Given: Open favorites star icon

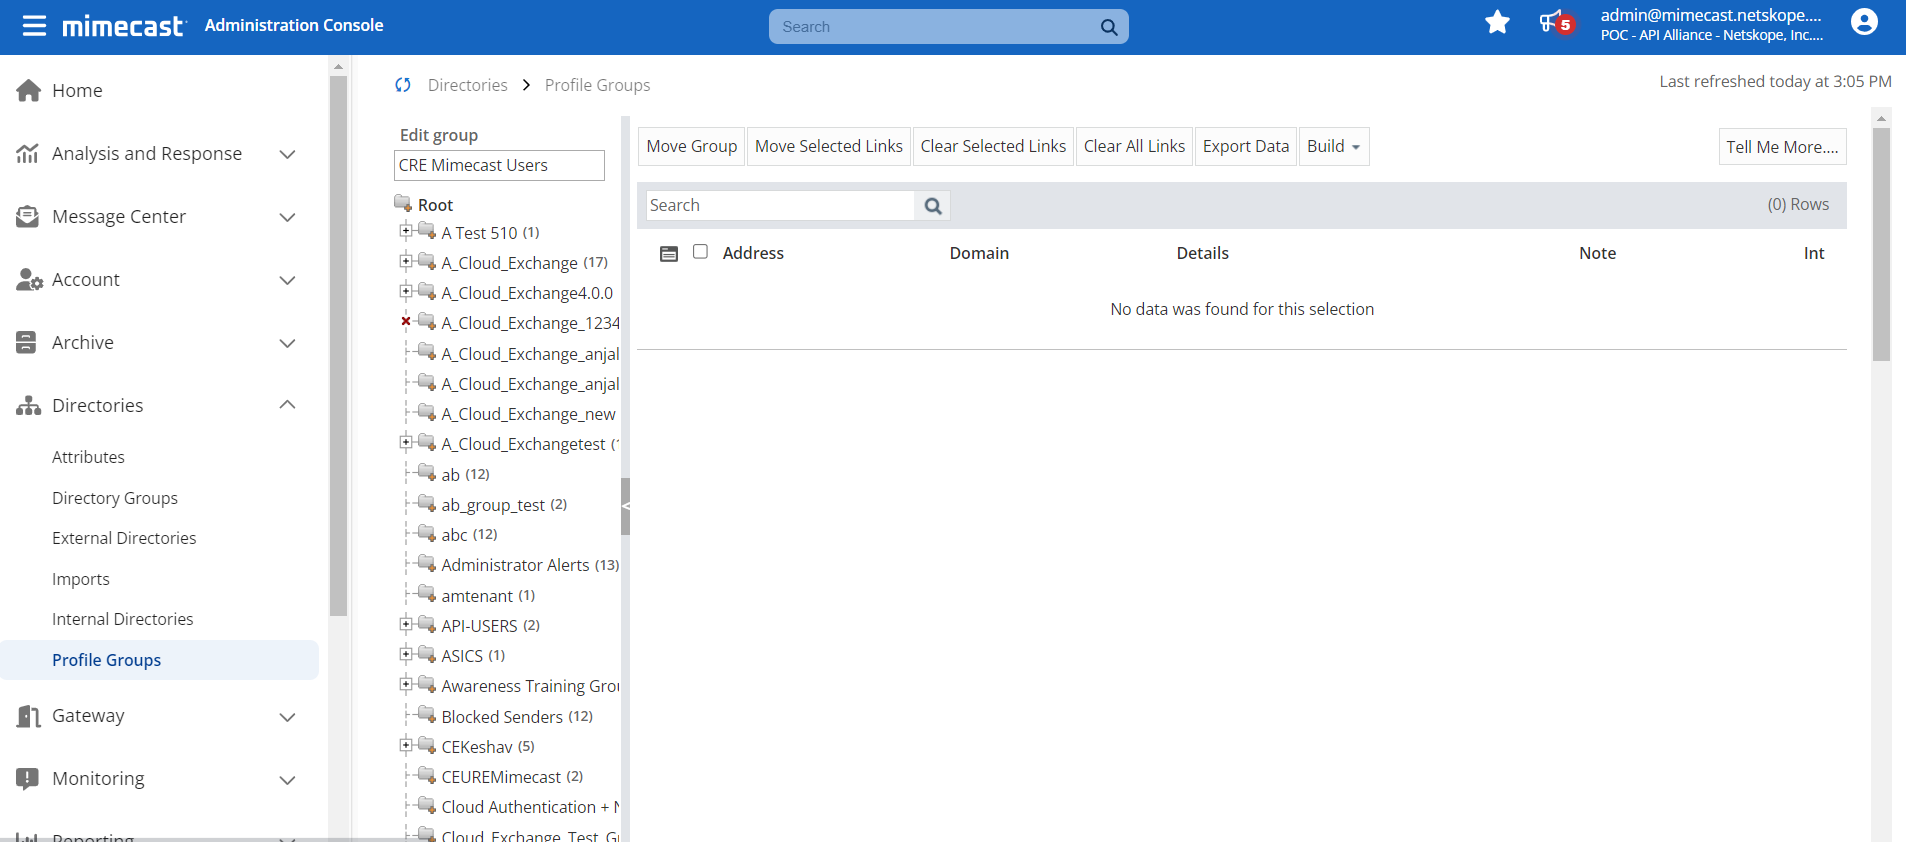Looking at the screenshot, I should click(x=1497, y=22).
